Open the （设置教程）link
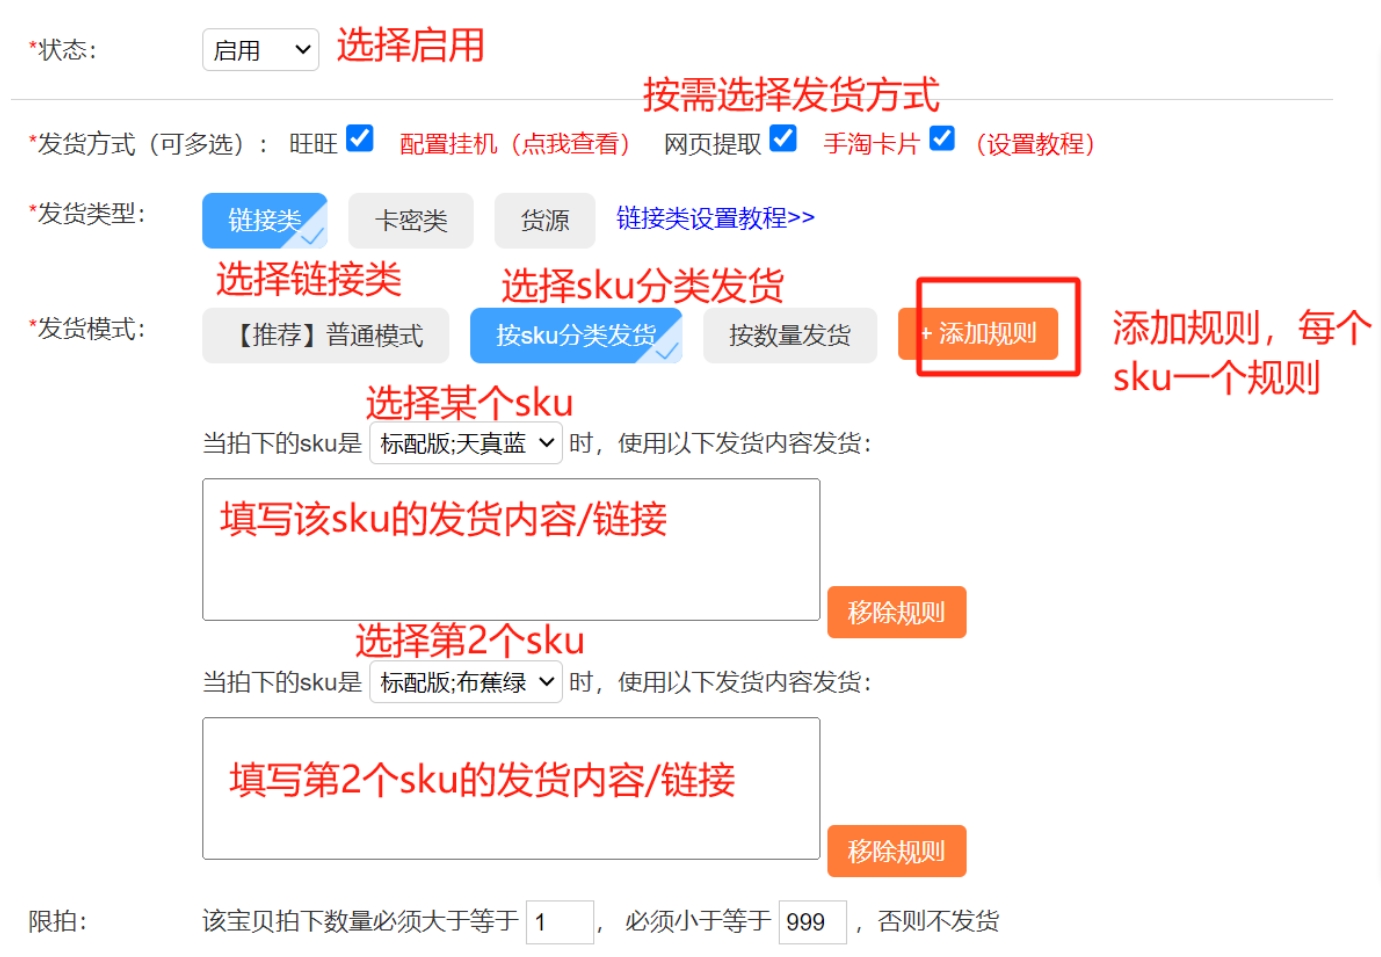Screen dimensions: 1381x957 [x=1035, y=144]
